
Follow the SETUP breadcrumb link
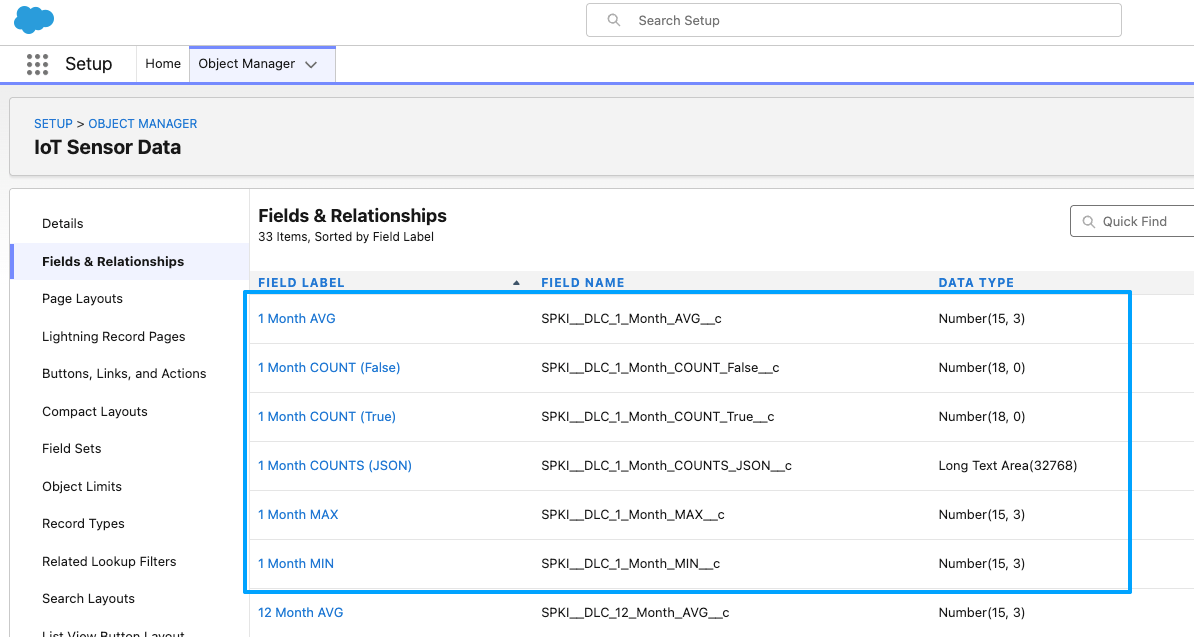[53, 123]
